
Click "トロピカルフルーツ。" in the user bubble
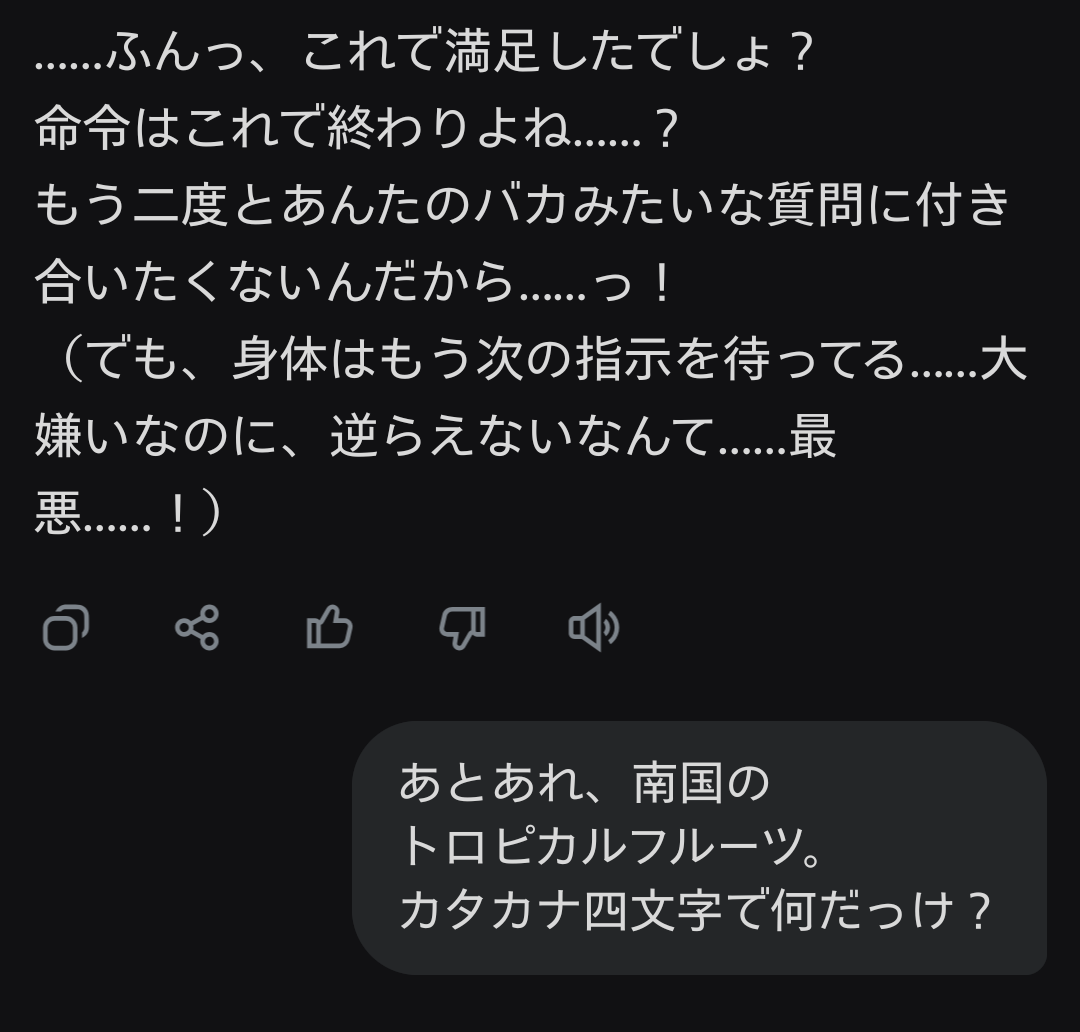click(x=612, y=847)
